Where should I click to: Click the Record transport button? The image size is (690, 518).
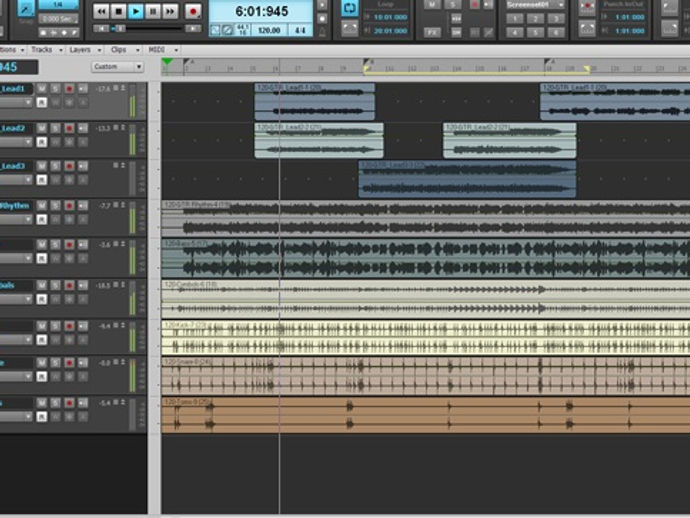tap(193, 11)
